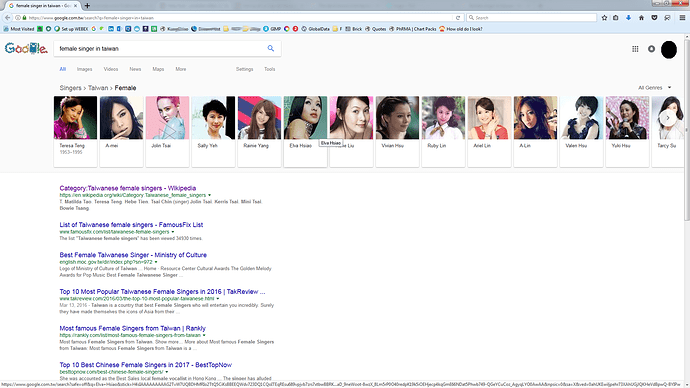Open 'Set up WEBEX' bookmark
Screen dimensions: 690x388
71,29
